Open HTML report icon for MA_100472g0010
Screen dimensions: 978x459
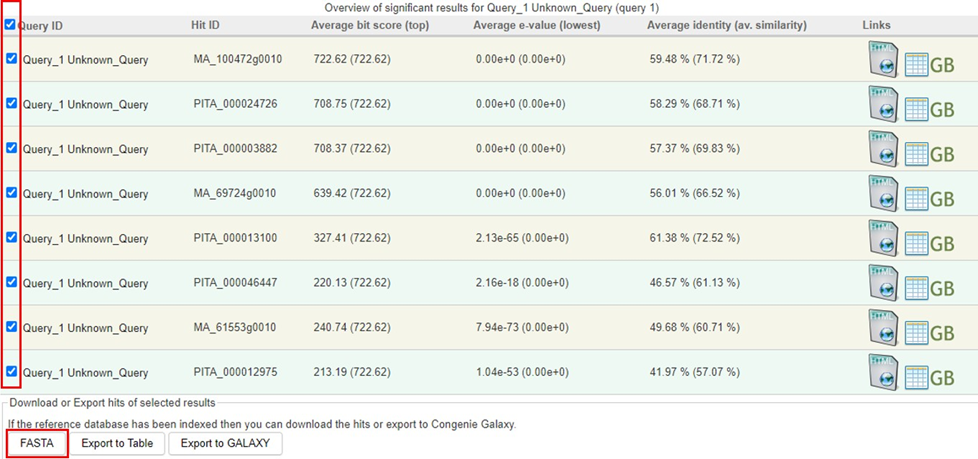coord(883,60)
